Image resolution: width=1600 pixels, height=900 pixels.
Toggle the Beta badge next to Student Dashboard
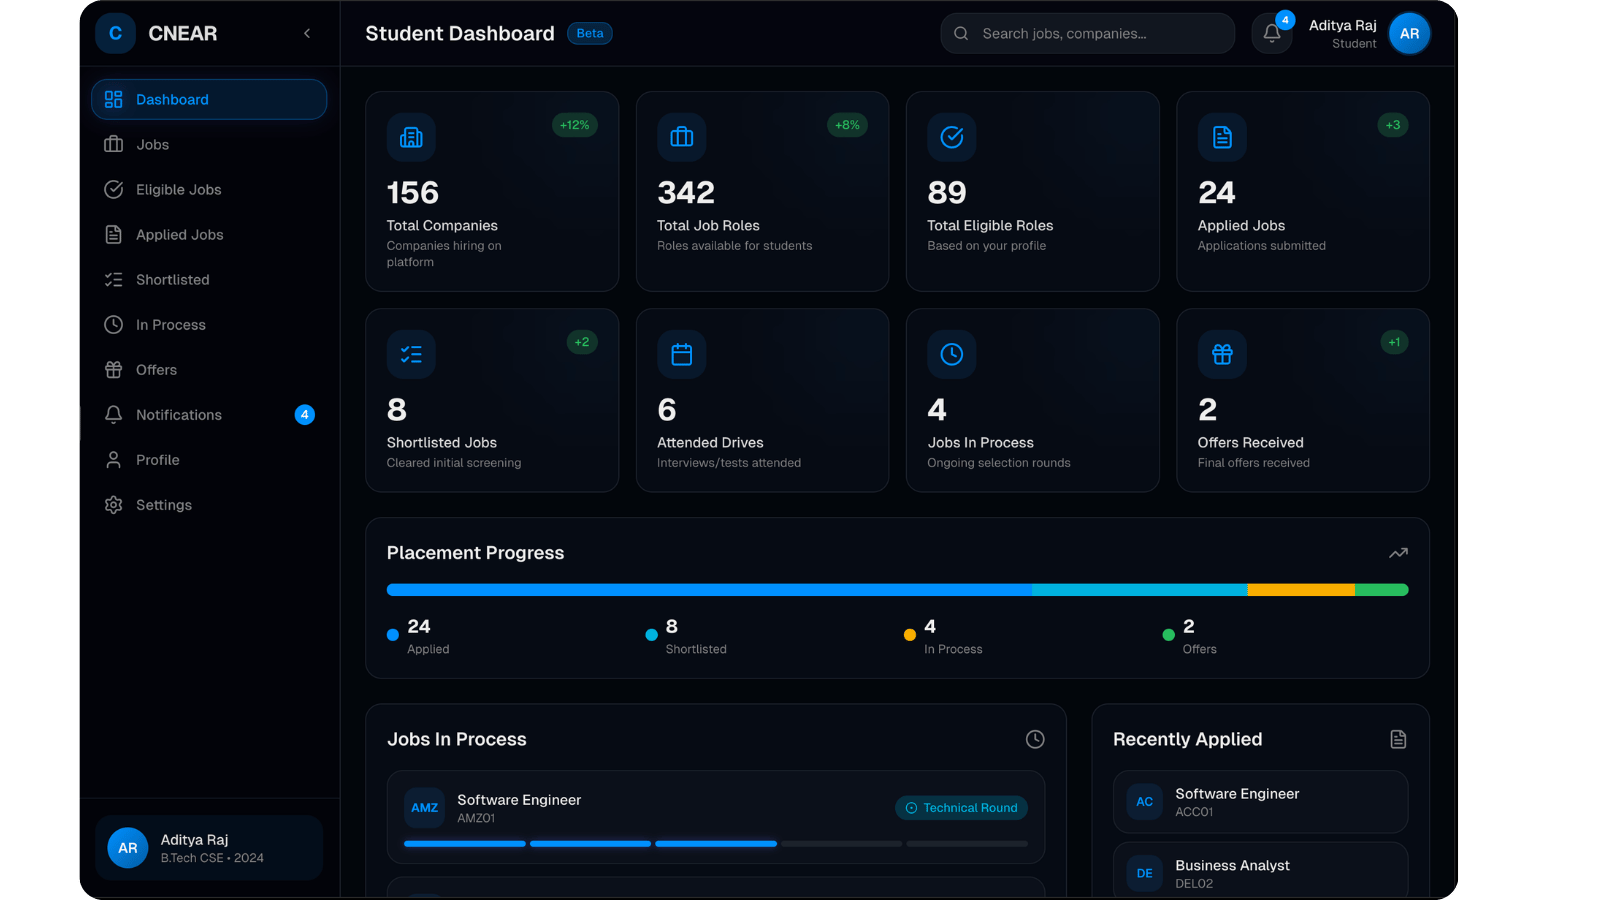coord(589,33)
